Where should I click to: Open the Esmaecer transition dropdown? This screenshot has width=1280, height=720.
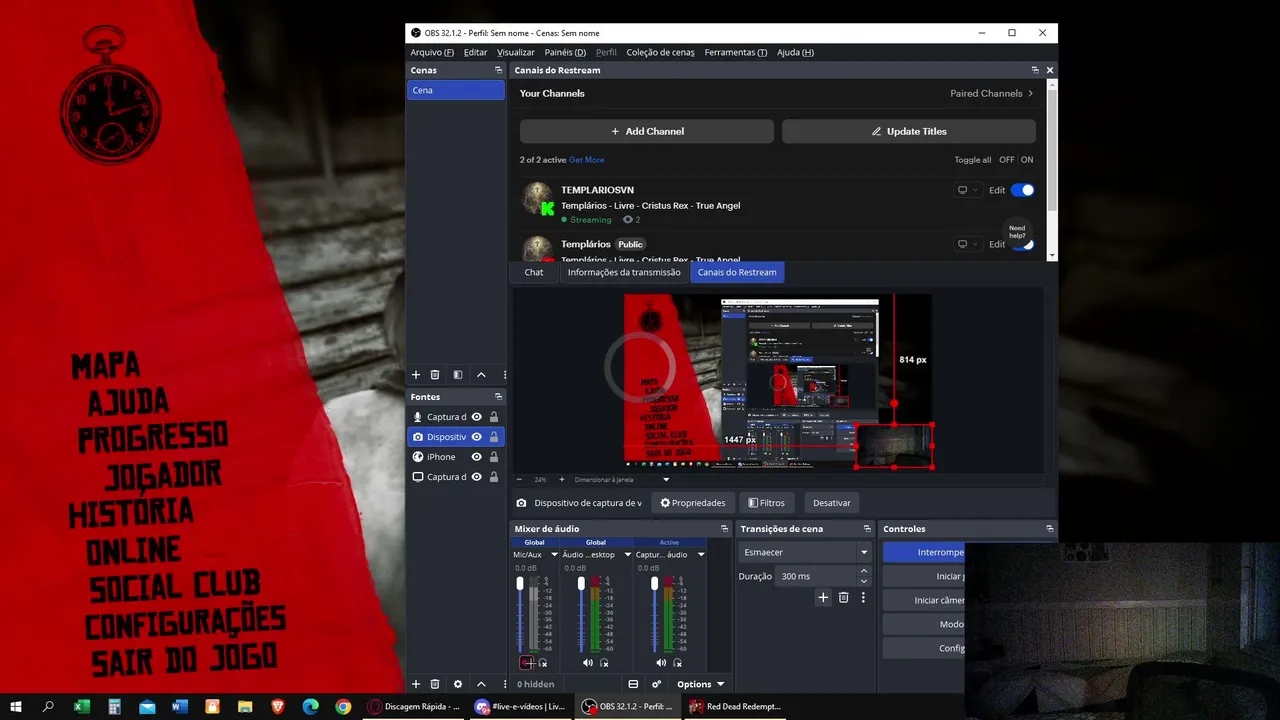806,552
